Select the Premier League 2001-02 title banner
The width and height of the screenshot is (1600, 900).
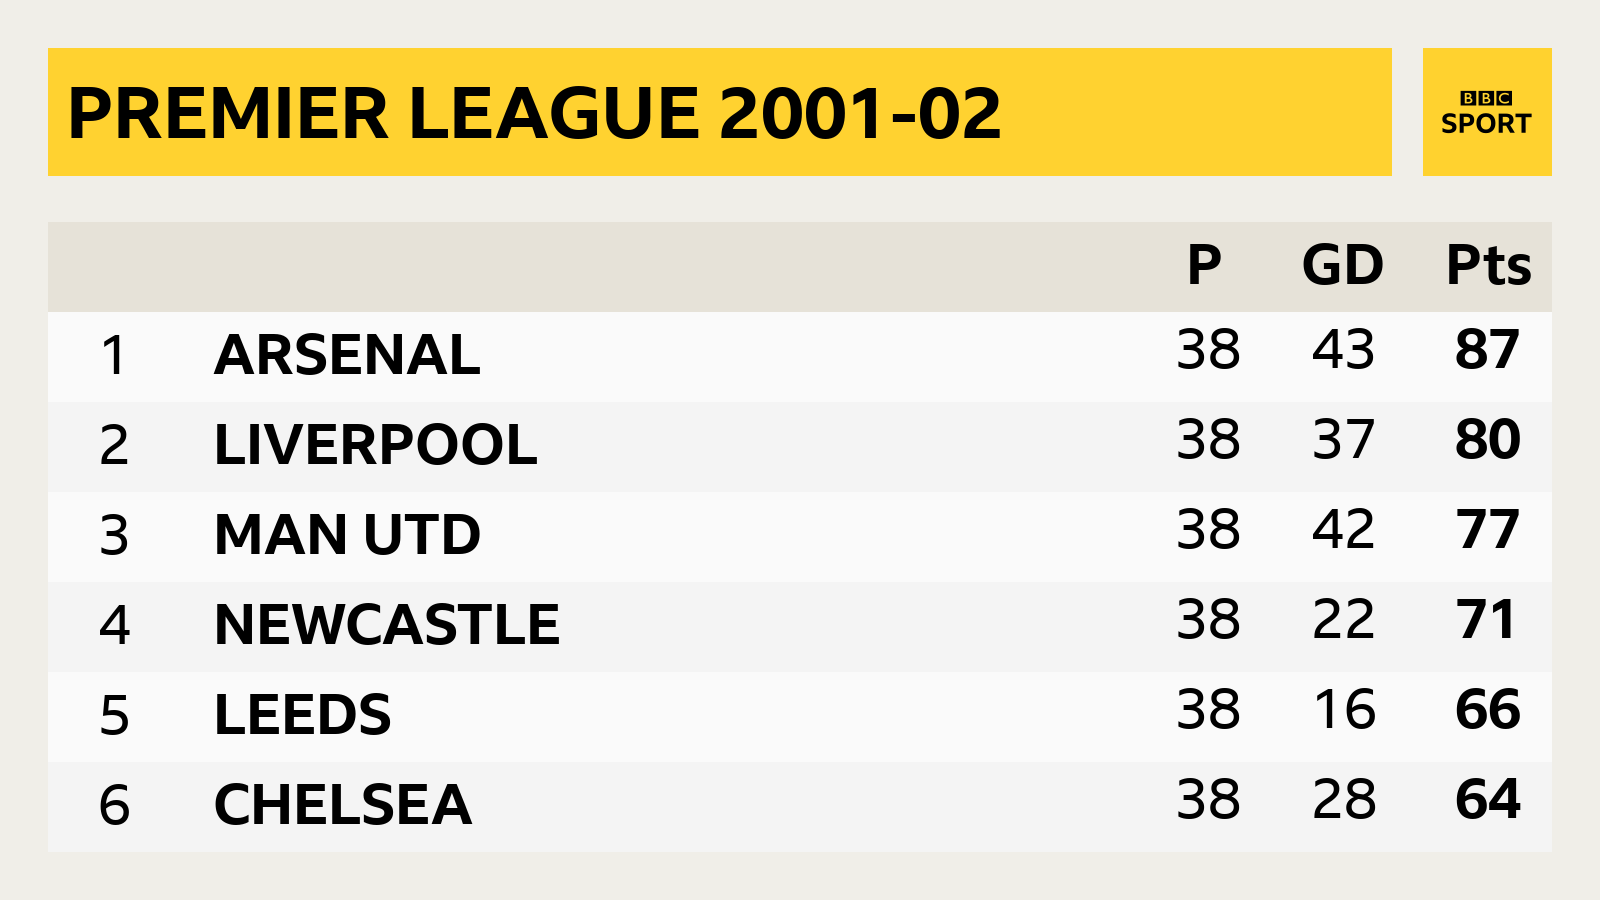[x=720, y=112]
